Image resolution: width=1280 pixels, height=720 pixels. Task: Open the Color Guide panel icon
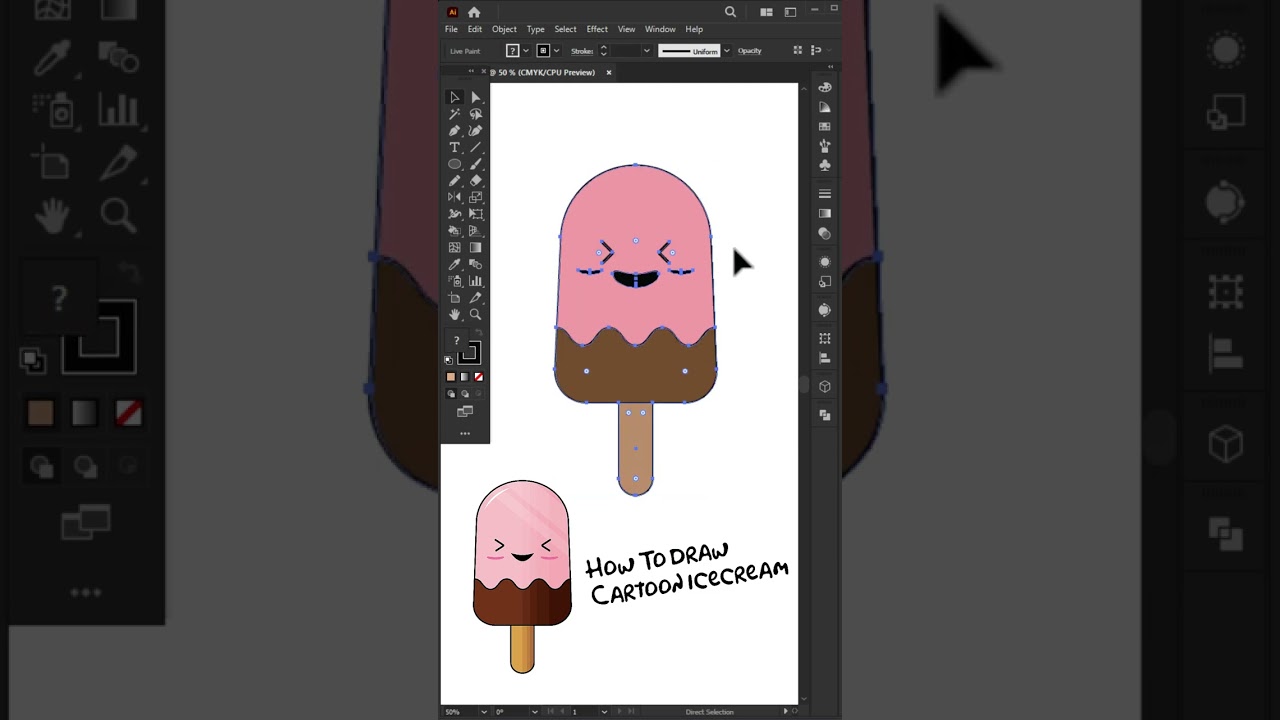pos(825,107)
